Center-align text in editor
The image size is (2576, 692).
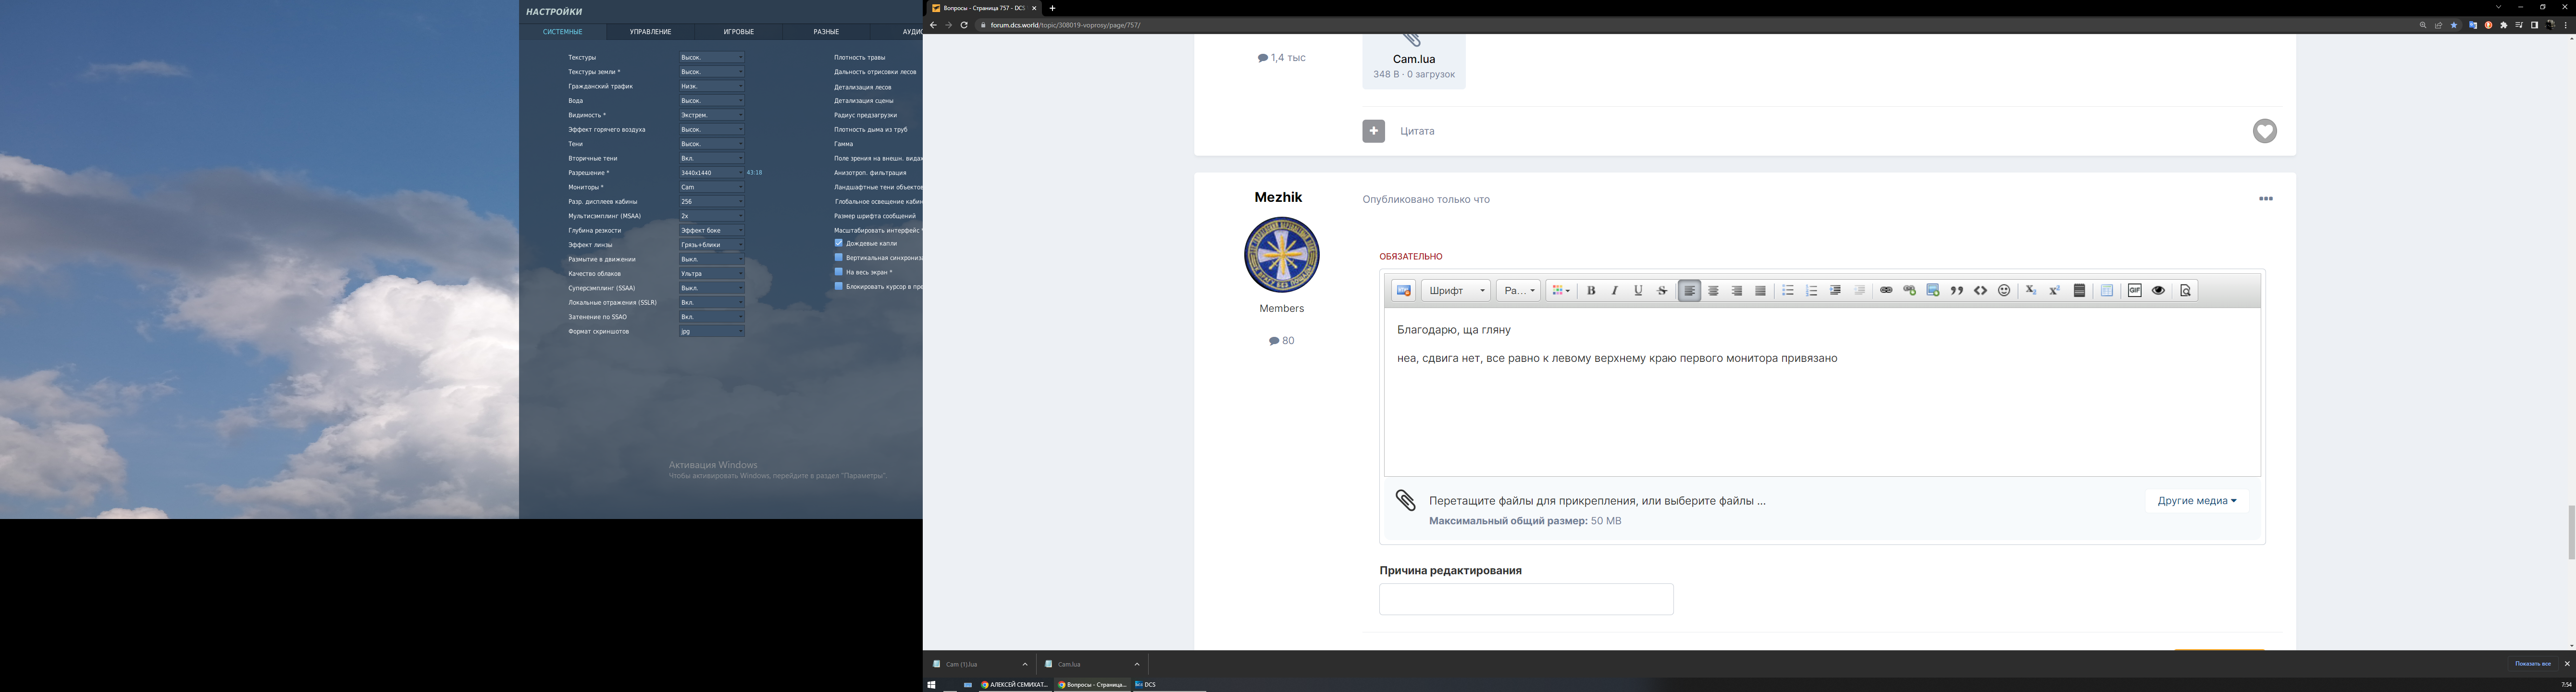coord(1713,291)
